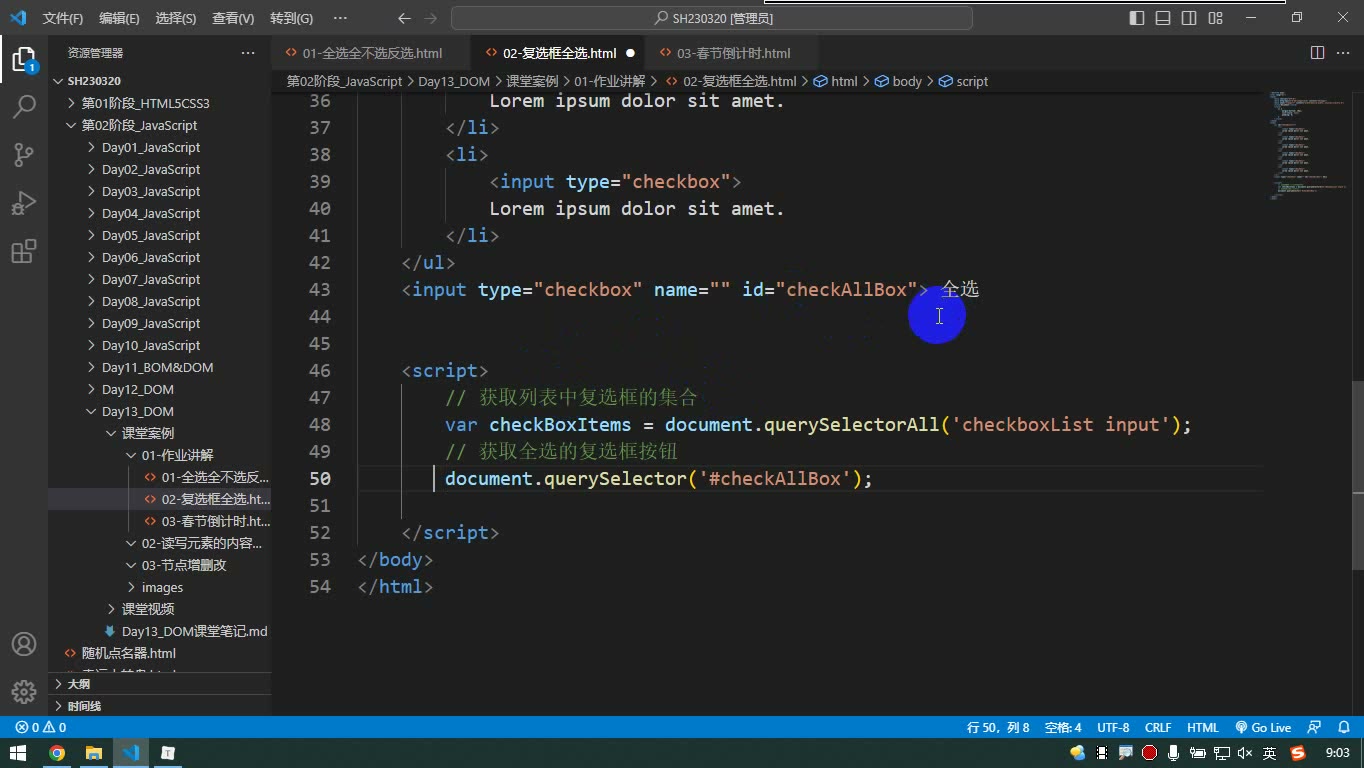Viewport: 1364px width, 768px height.
Task: Open the Run and Debug view
Action: pyautogui.click(x=24, y=202)
